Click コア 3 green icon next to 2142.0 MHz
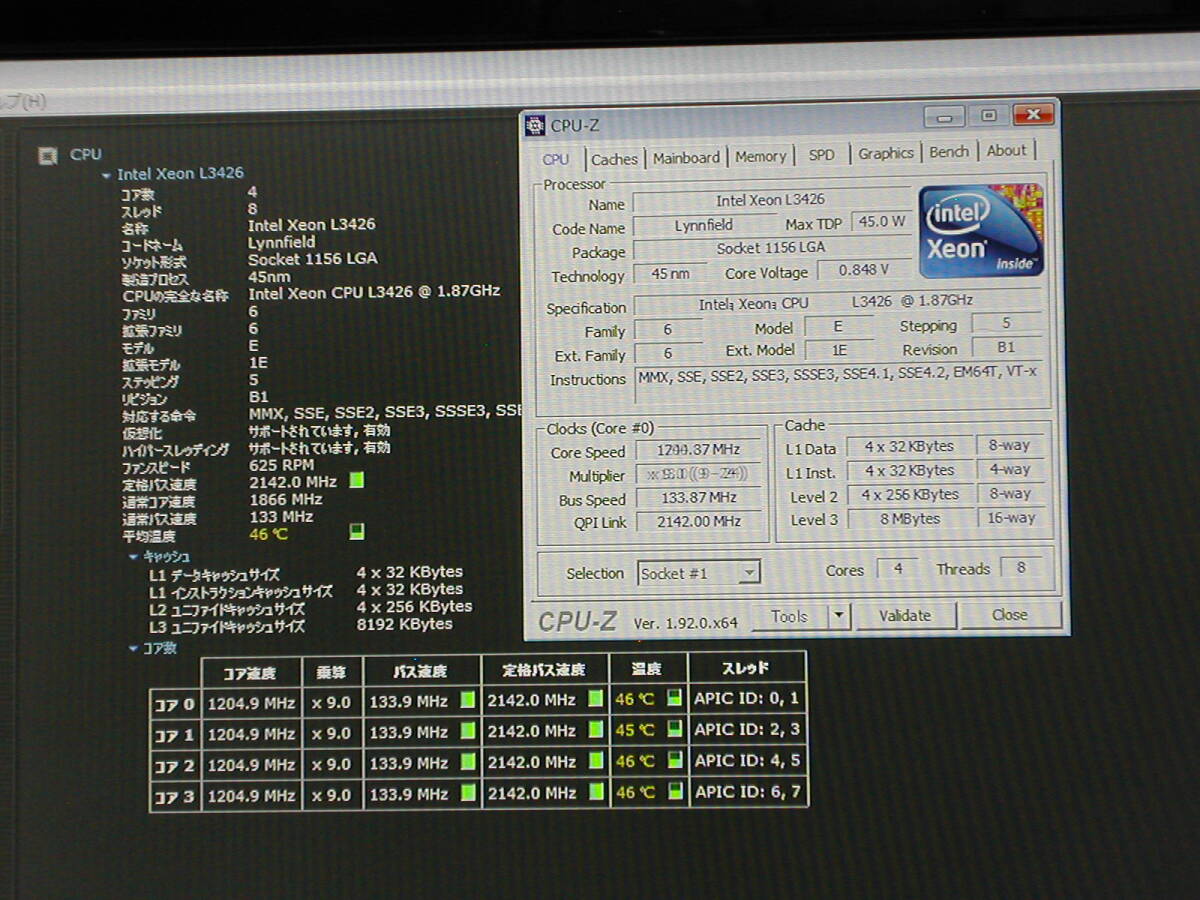 [597, 793]
